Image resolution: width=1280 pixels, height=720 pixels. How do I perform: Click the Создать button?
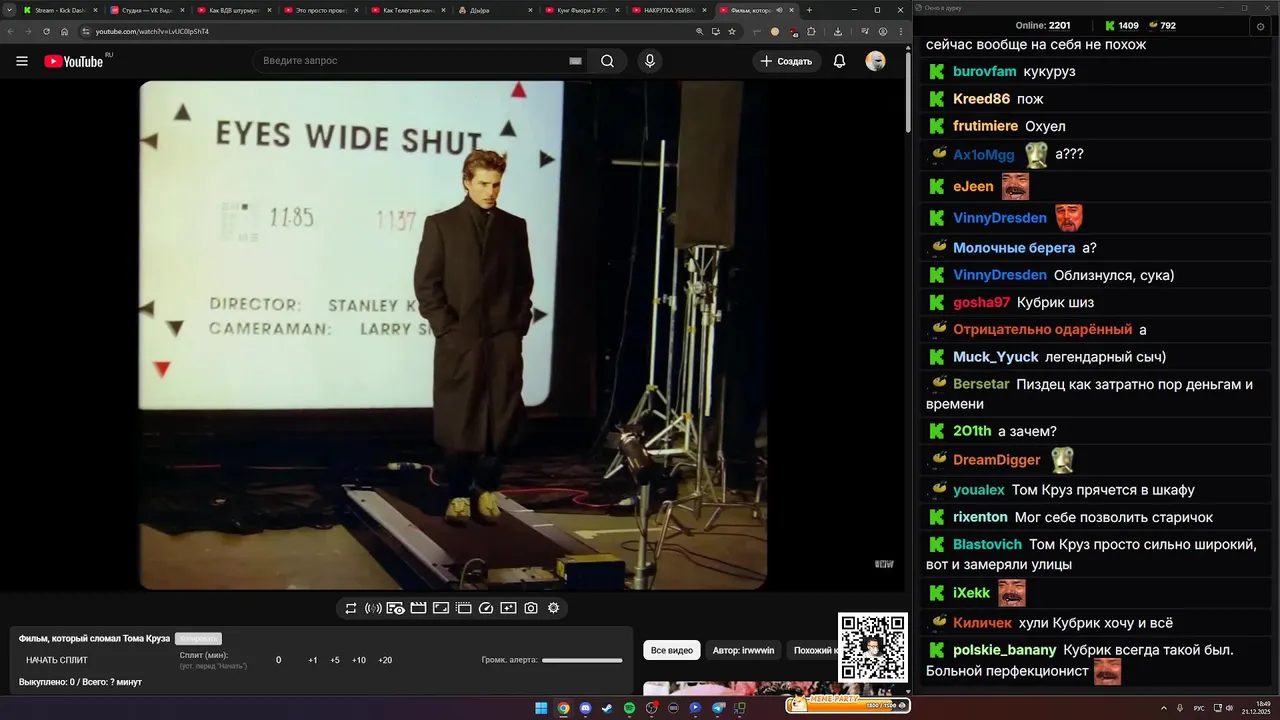[787, 61]
